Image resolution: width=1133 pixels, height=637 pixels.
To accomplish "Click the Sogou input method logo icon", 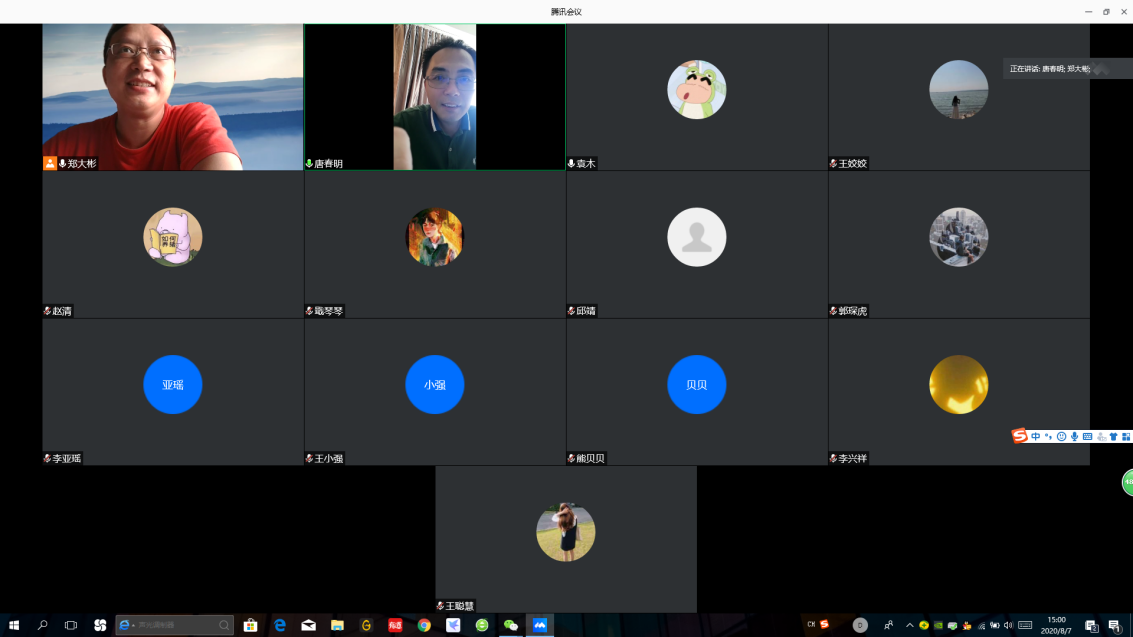I will [1019, 436].
